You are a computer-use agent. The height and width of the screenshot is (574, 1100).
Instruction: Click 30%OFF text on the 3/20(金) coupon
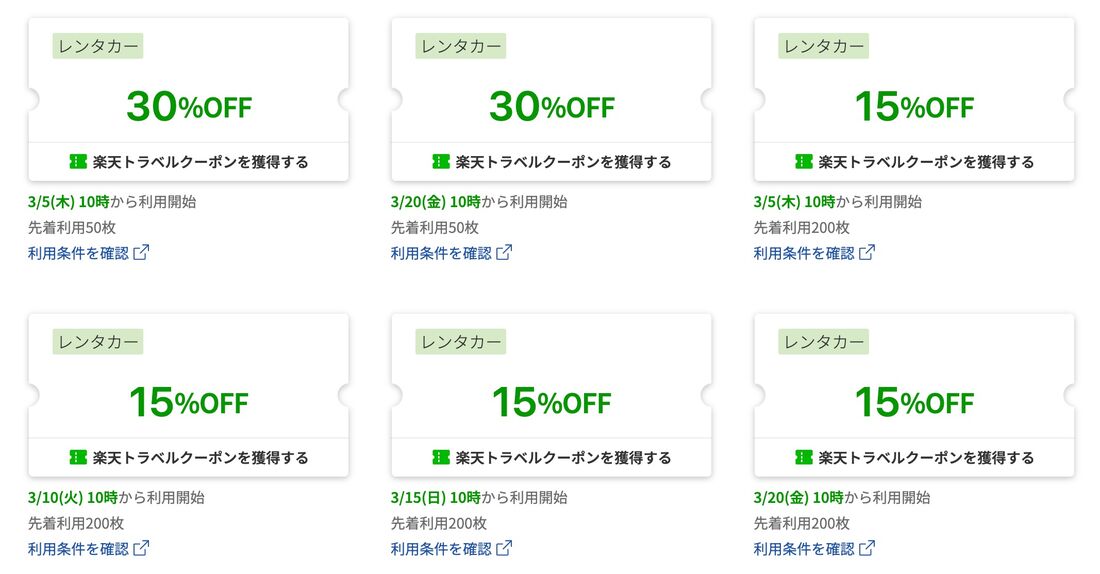(551, 107)
